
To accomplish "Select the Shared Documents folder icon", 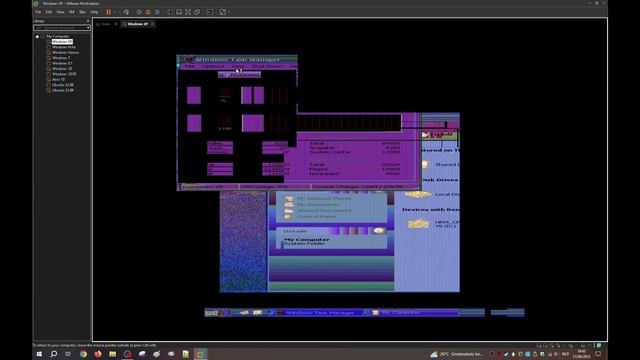I will point(425,164).
